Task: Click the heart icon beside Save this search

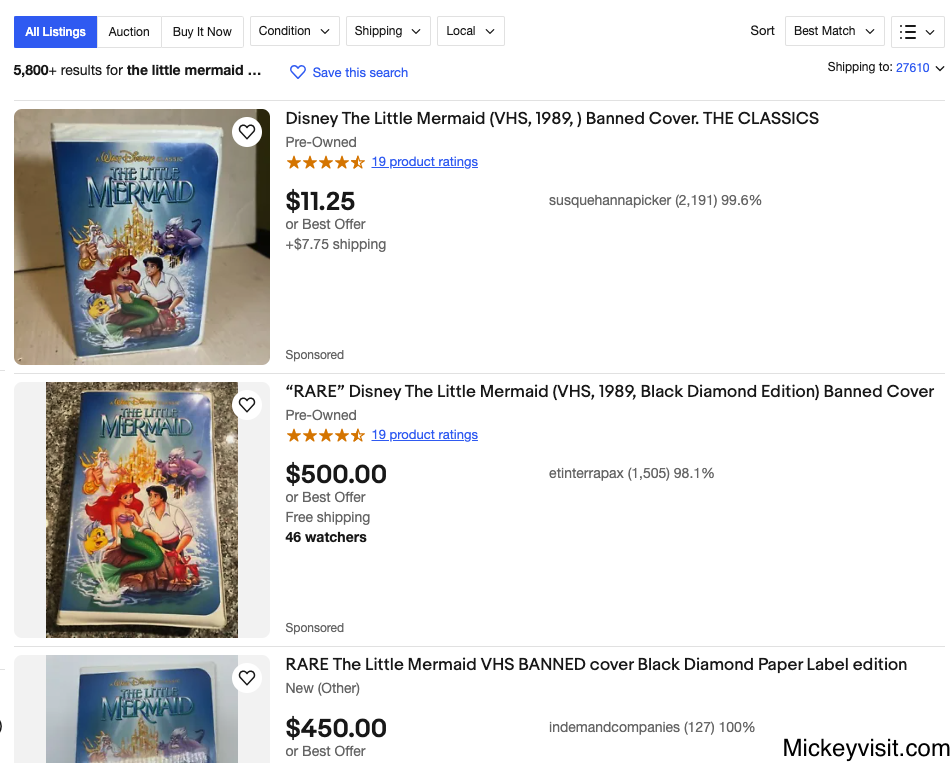Action: (297, 72)
